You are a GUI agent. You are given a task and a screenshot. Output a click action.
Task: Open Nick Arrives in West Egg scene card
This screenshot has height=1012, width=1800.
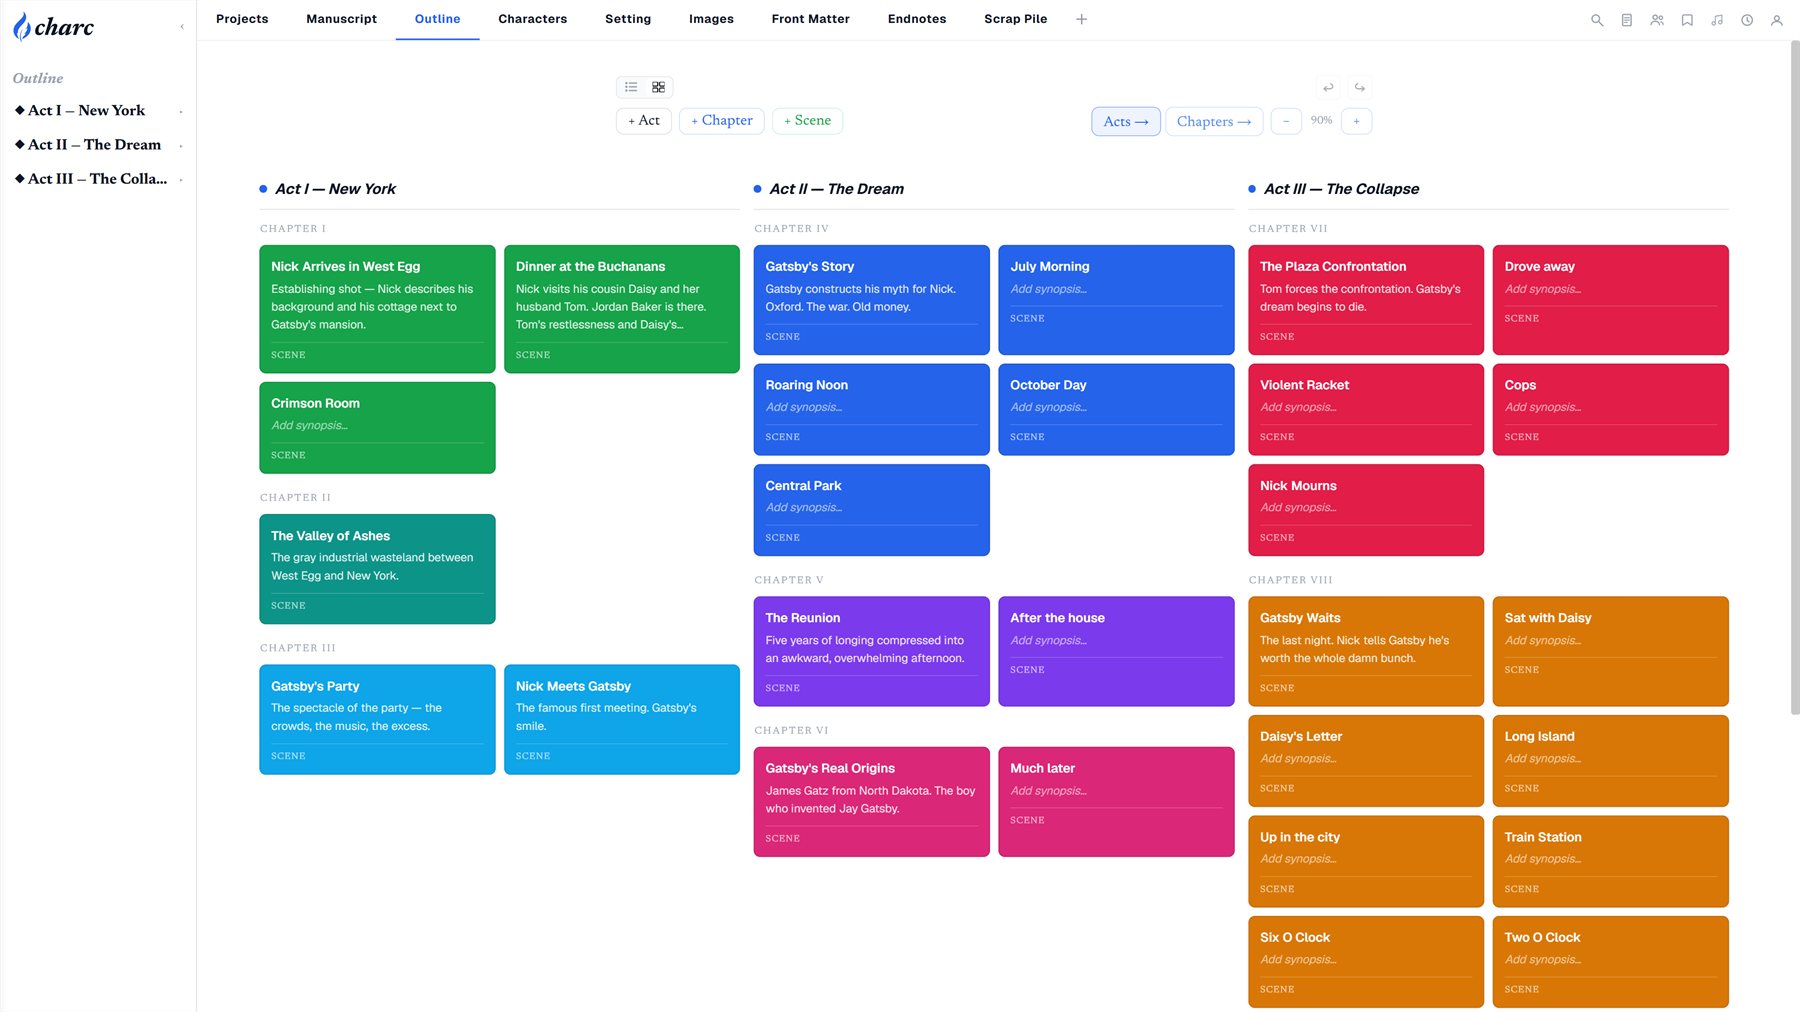377,309
